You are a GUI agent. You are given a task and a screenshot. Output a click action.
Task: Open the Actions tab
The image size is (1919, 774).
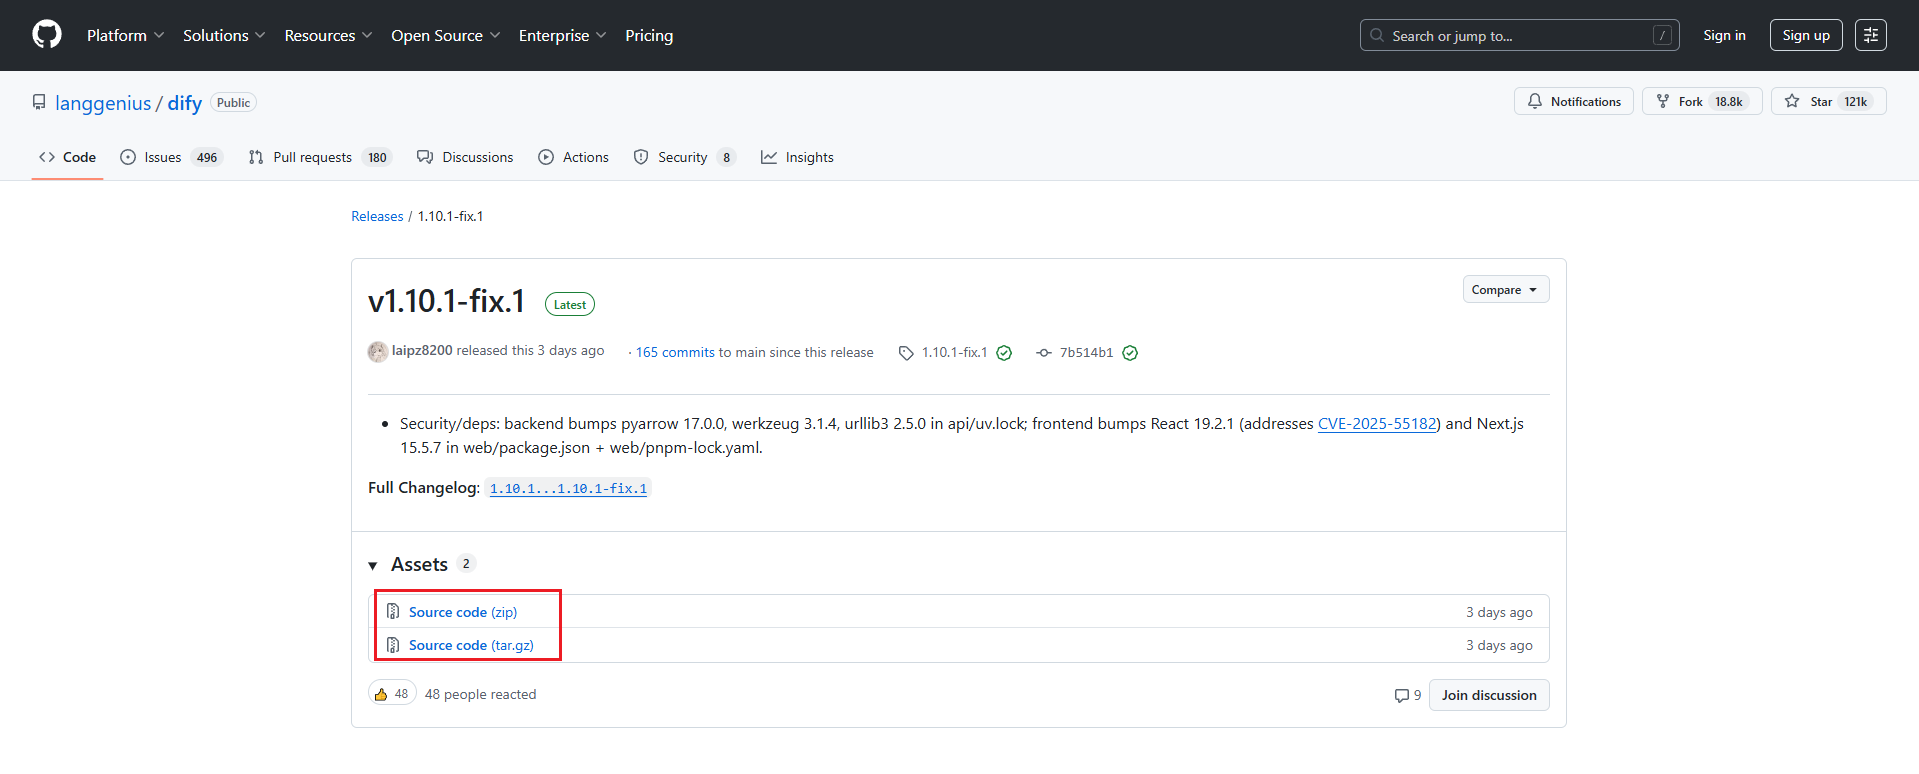[x=574, y=157]
